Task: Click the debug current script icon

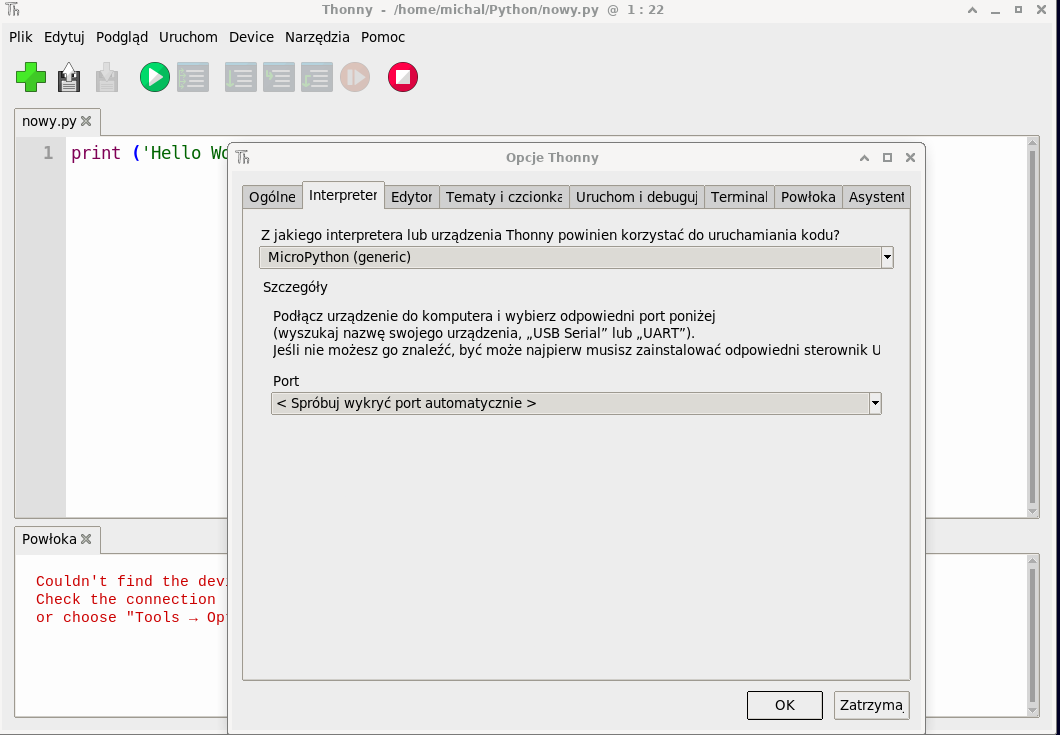Action: click(193, 77)
